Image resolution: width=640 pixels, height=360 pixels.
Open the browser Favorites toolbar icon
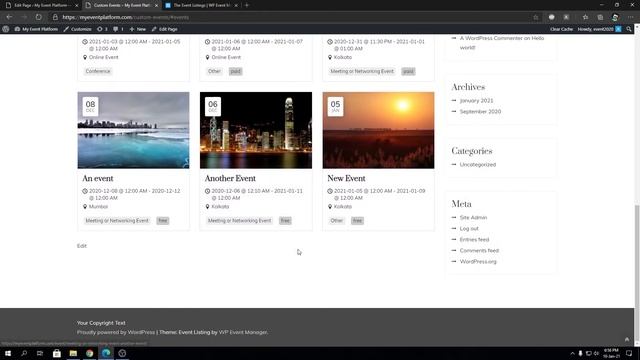[x=585, y=17]
